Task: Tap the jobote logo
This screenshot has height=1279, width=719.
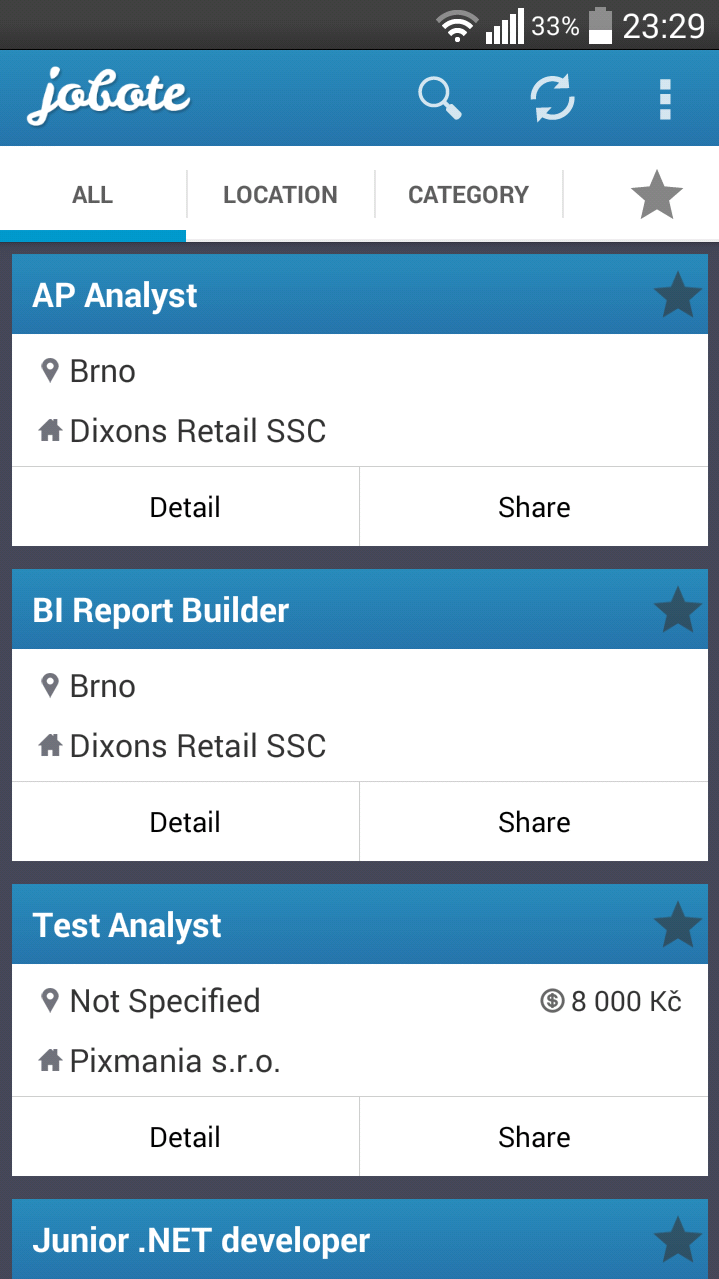Action: (109, 97)
